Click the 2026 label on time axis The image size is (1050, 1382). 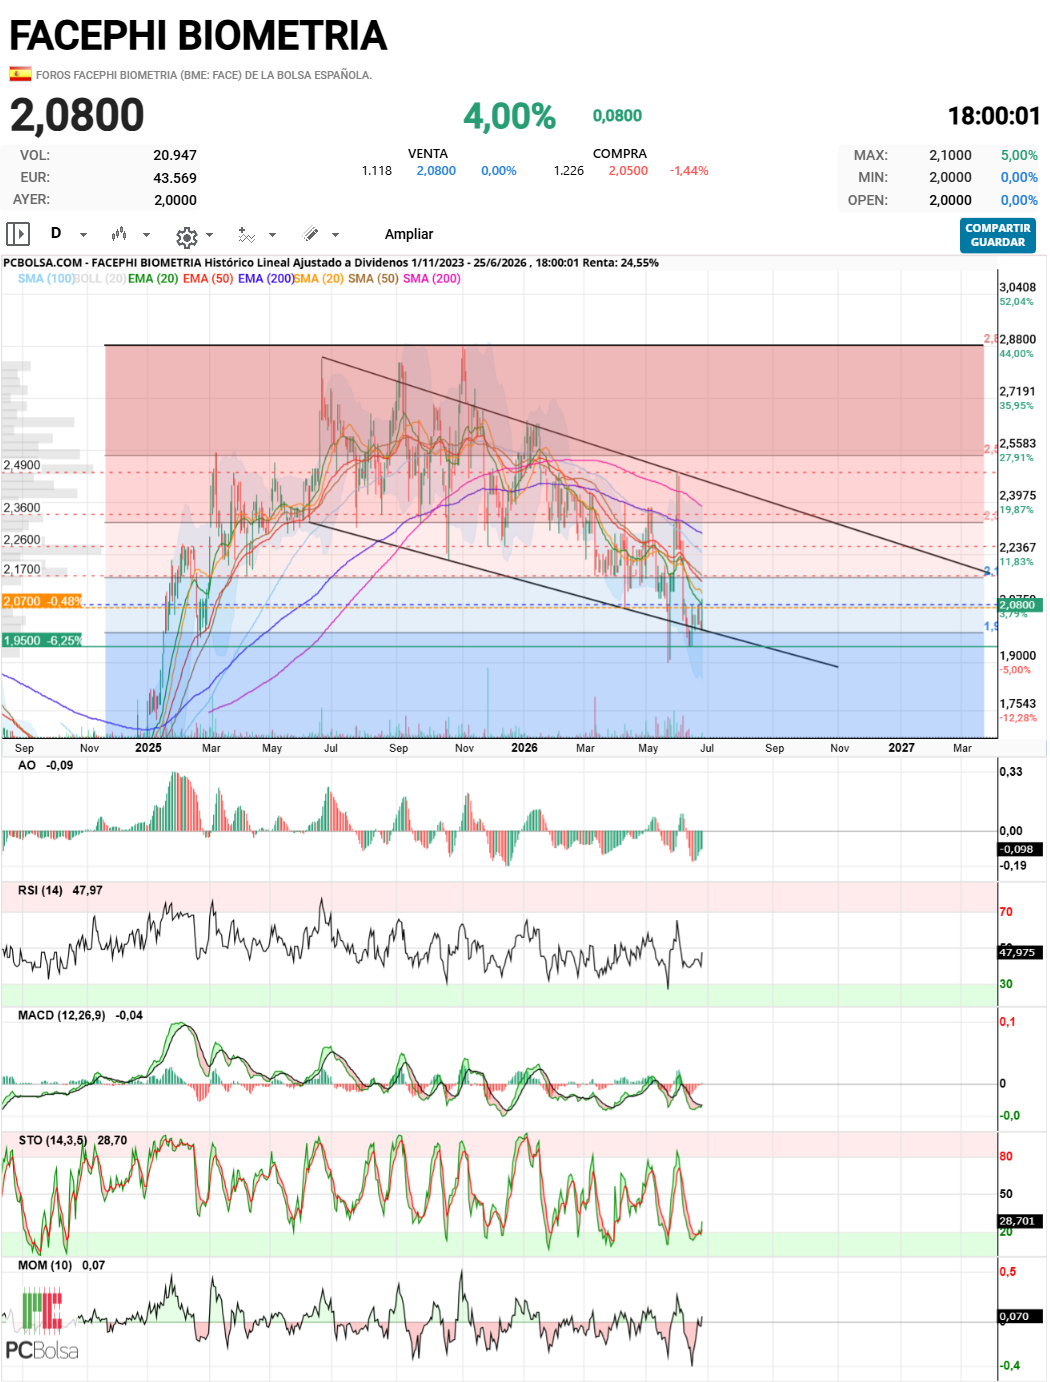point(524,748)
